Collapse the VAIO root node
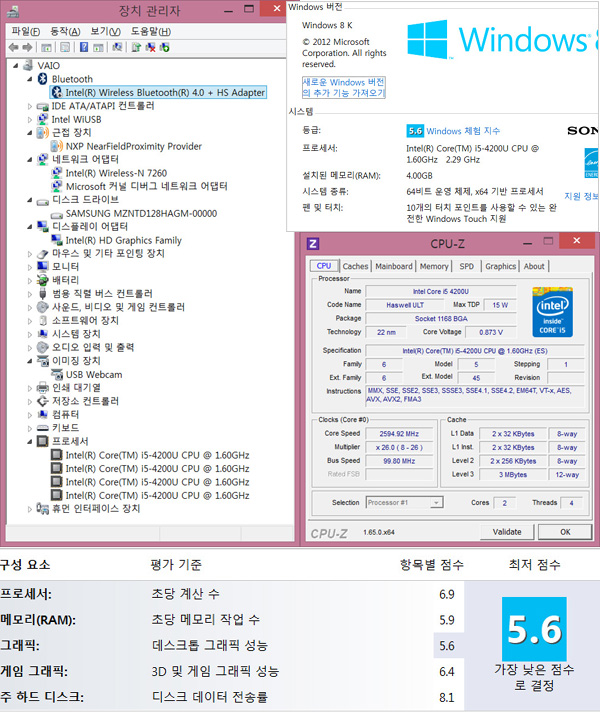600x715 pixels. tap(16, 66)
